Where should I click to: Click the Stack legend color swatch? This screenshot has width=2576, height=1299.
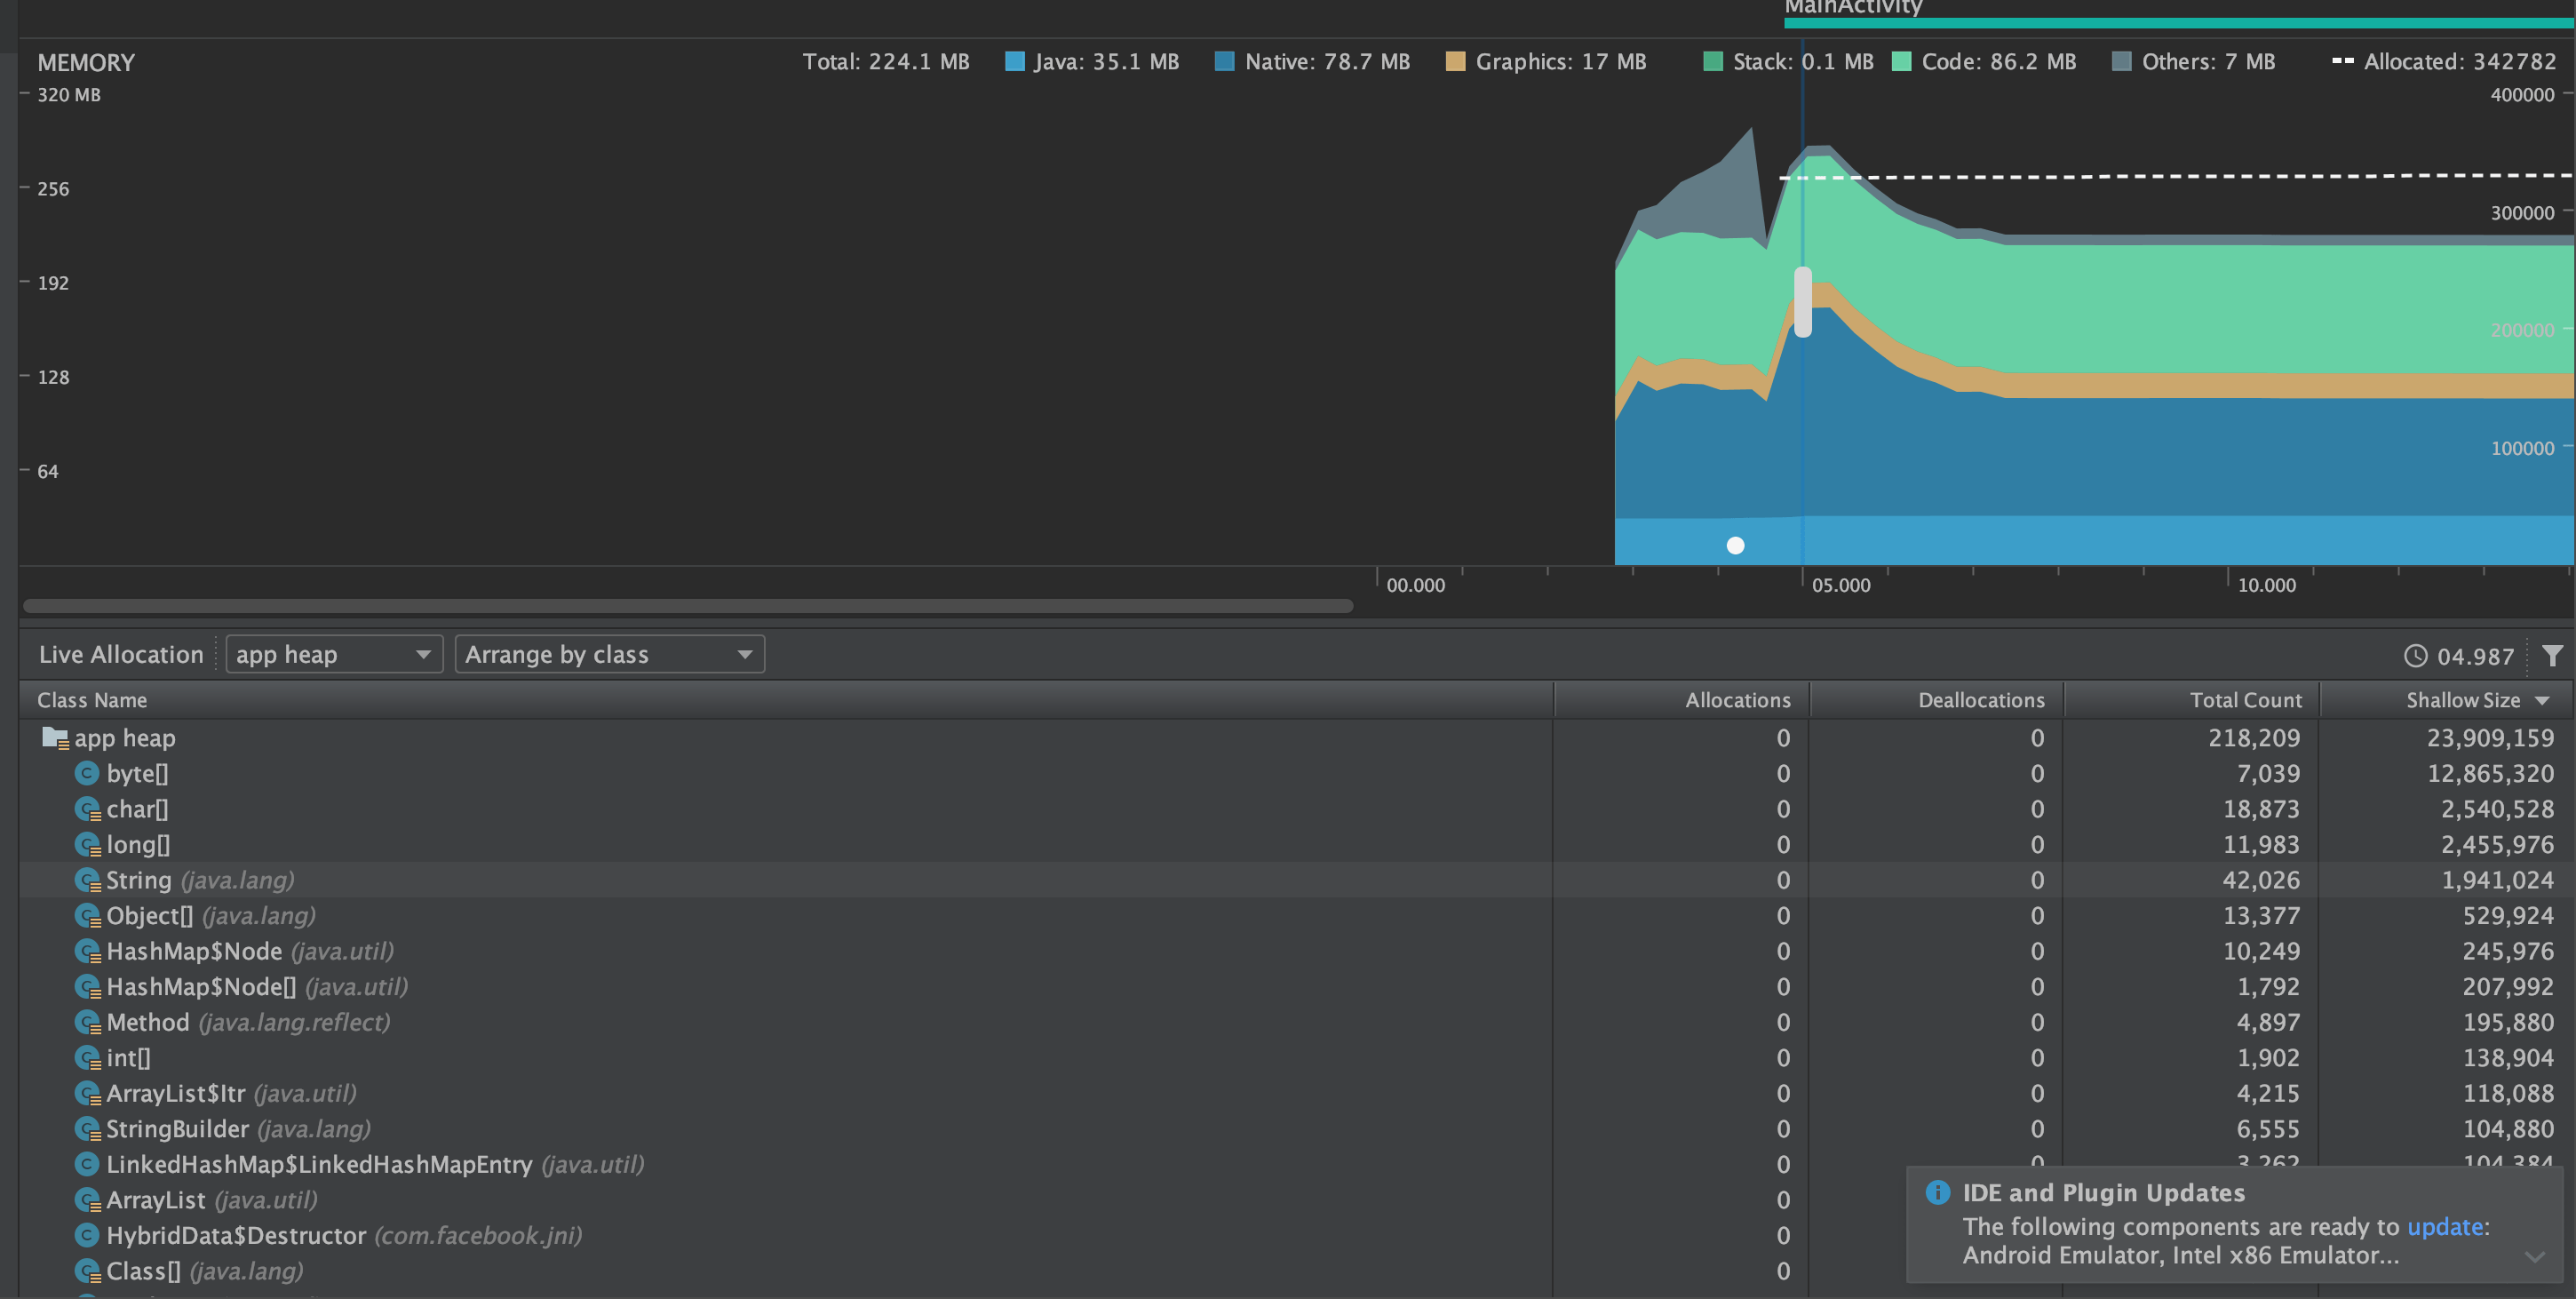[1712, 61]
